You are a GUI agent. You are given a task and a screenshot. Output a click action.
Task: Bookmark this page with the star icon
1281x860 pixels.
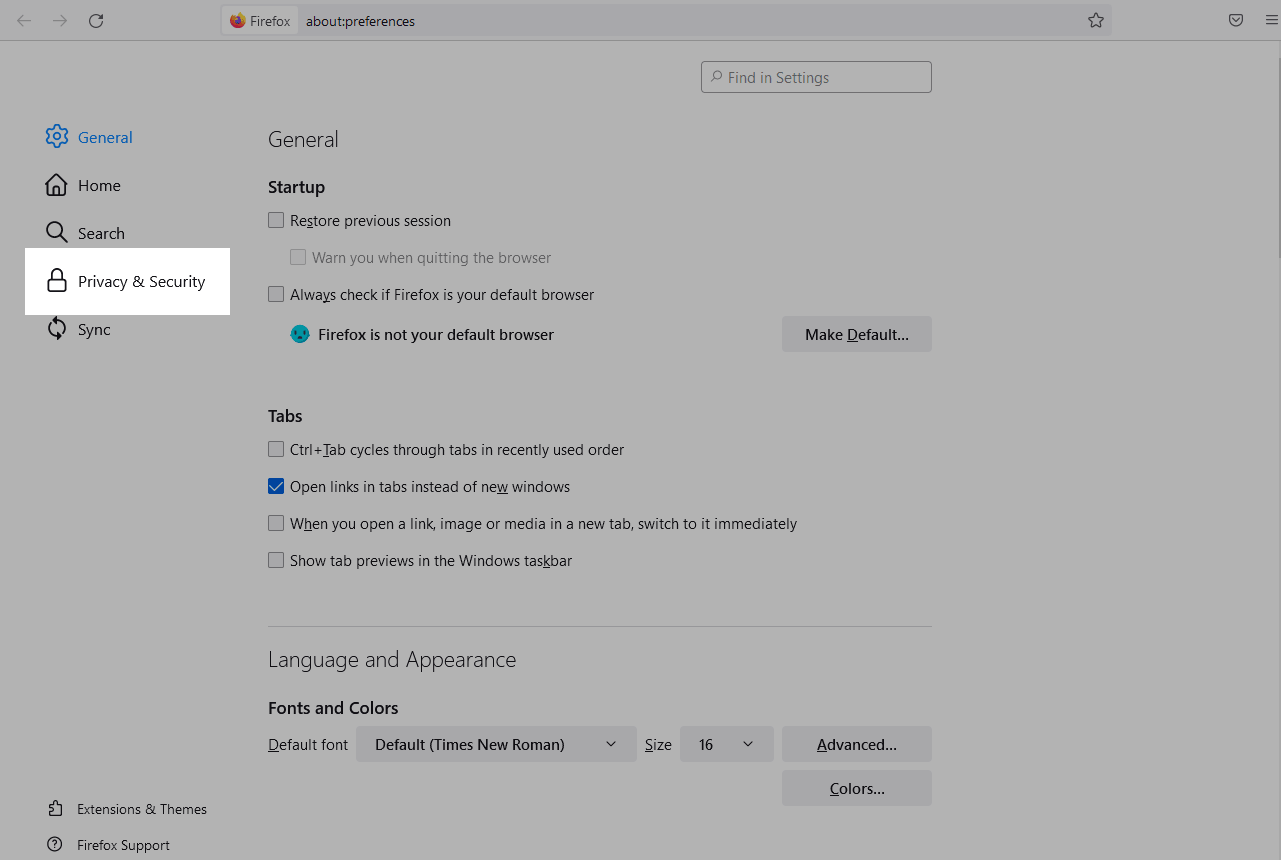point(1096,20)
